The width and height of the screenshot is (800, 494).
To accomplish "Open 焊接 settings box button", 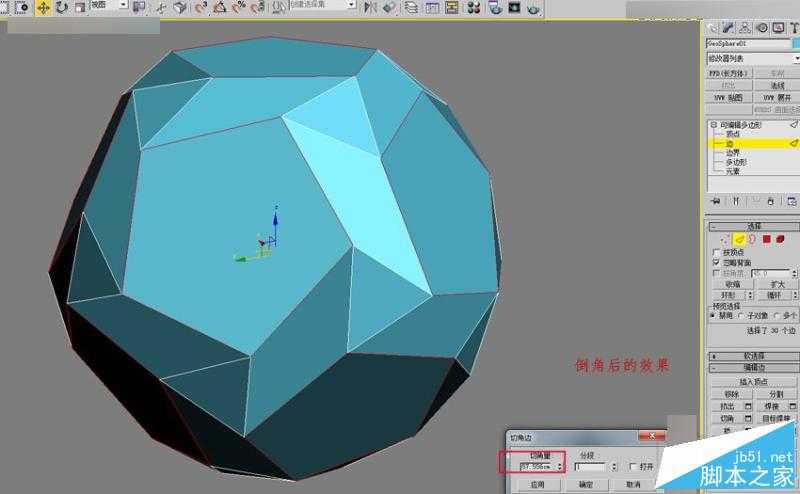I will pyautogui.click(x=793, y=406).
